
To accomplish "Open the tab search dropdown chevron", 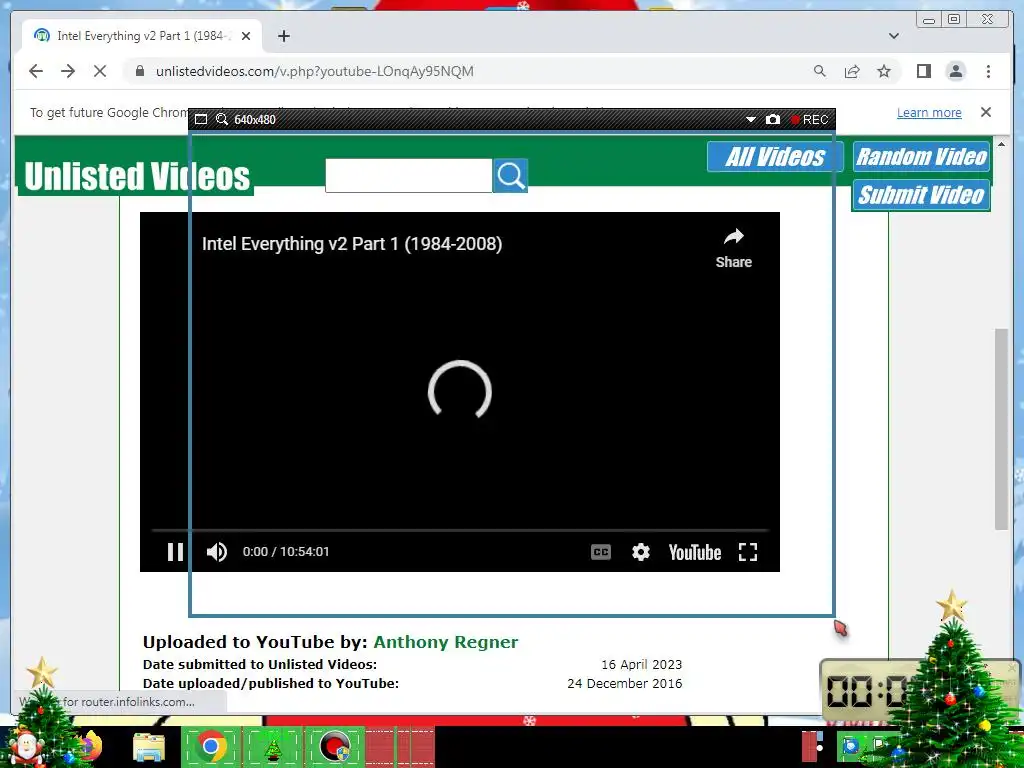I will tap(893, 36).
